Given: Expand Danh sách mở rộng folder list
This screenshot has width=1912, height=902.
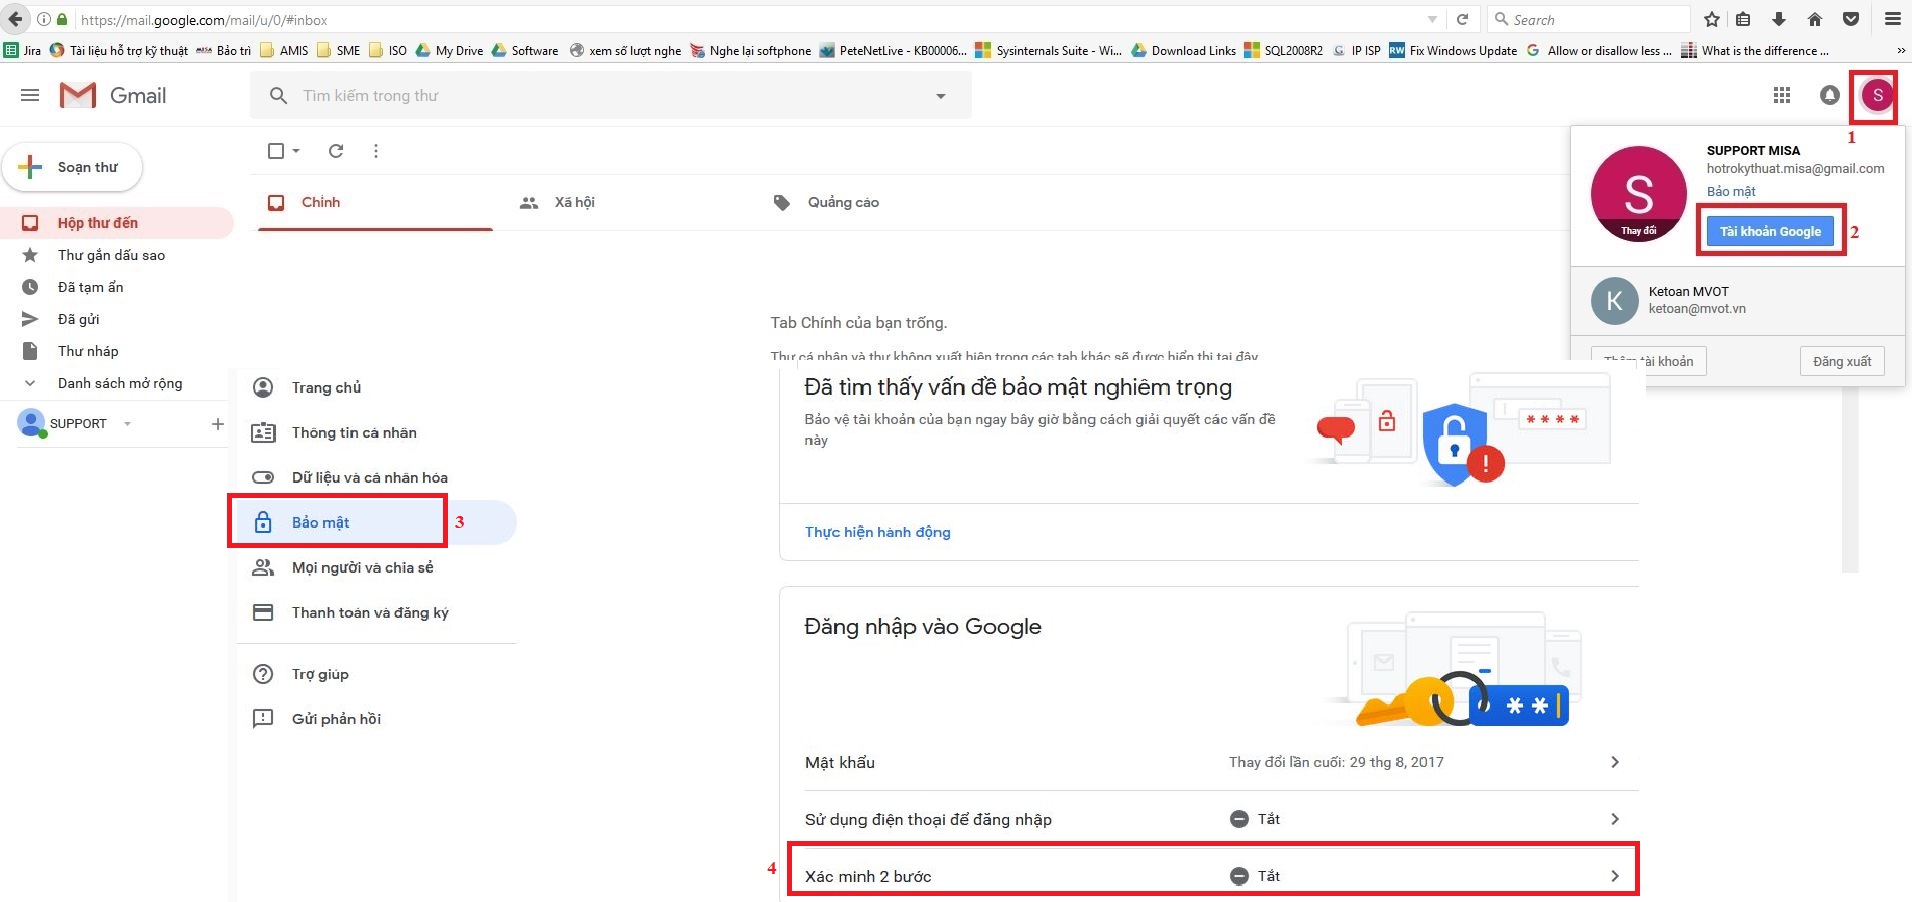Looking at the screenshot, I should point(120,383).
